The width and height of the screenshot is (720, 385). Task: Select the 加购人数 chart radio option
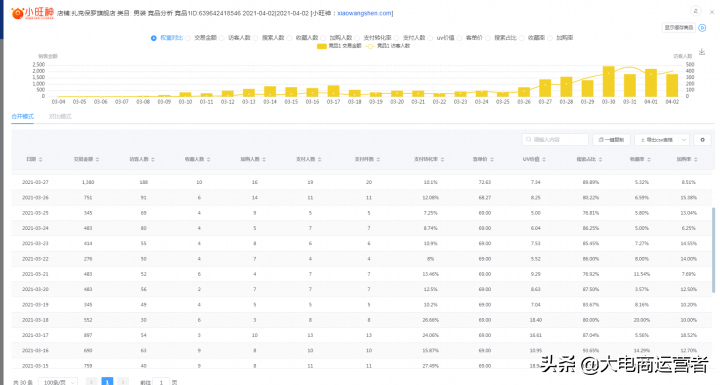[x=323, y=38]
